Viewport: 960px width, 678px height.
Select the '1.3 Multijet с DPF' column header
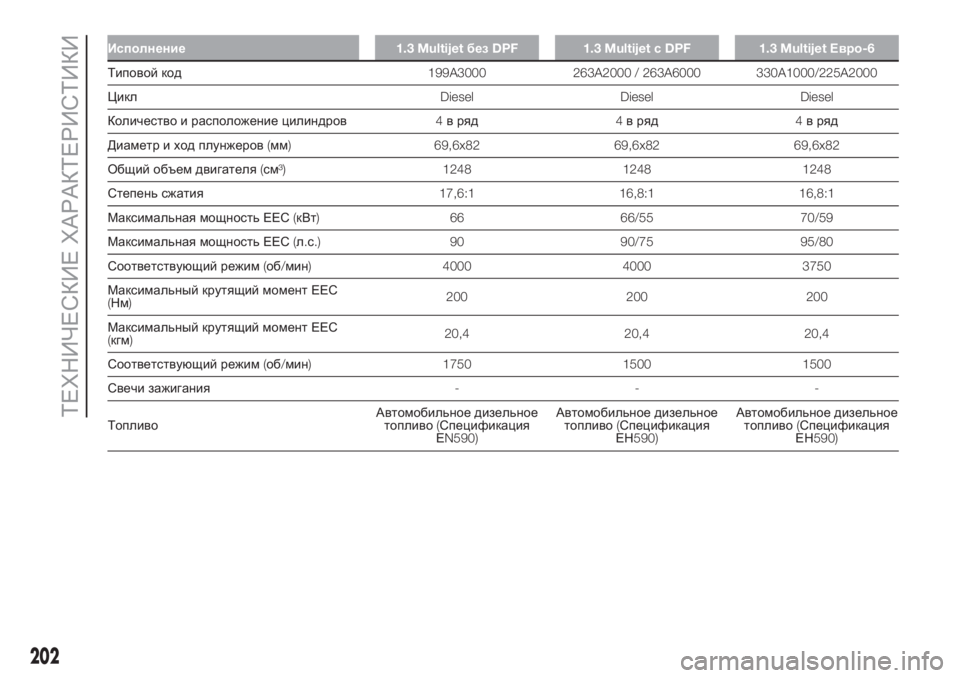[x=637, y=48]
